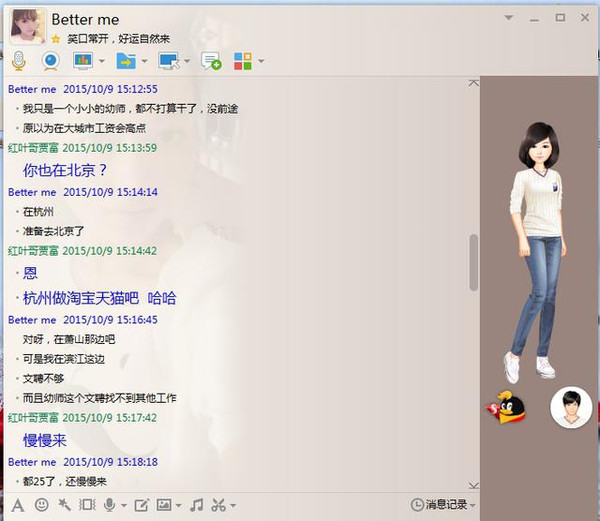Click the contact name 'Better me' in header
The width and height of the screenshot is (600, 521).
coord(86,19)
